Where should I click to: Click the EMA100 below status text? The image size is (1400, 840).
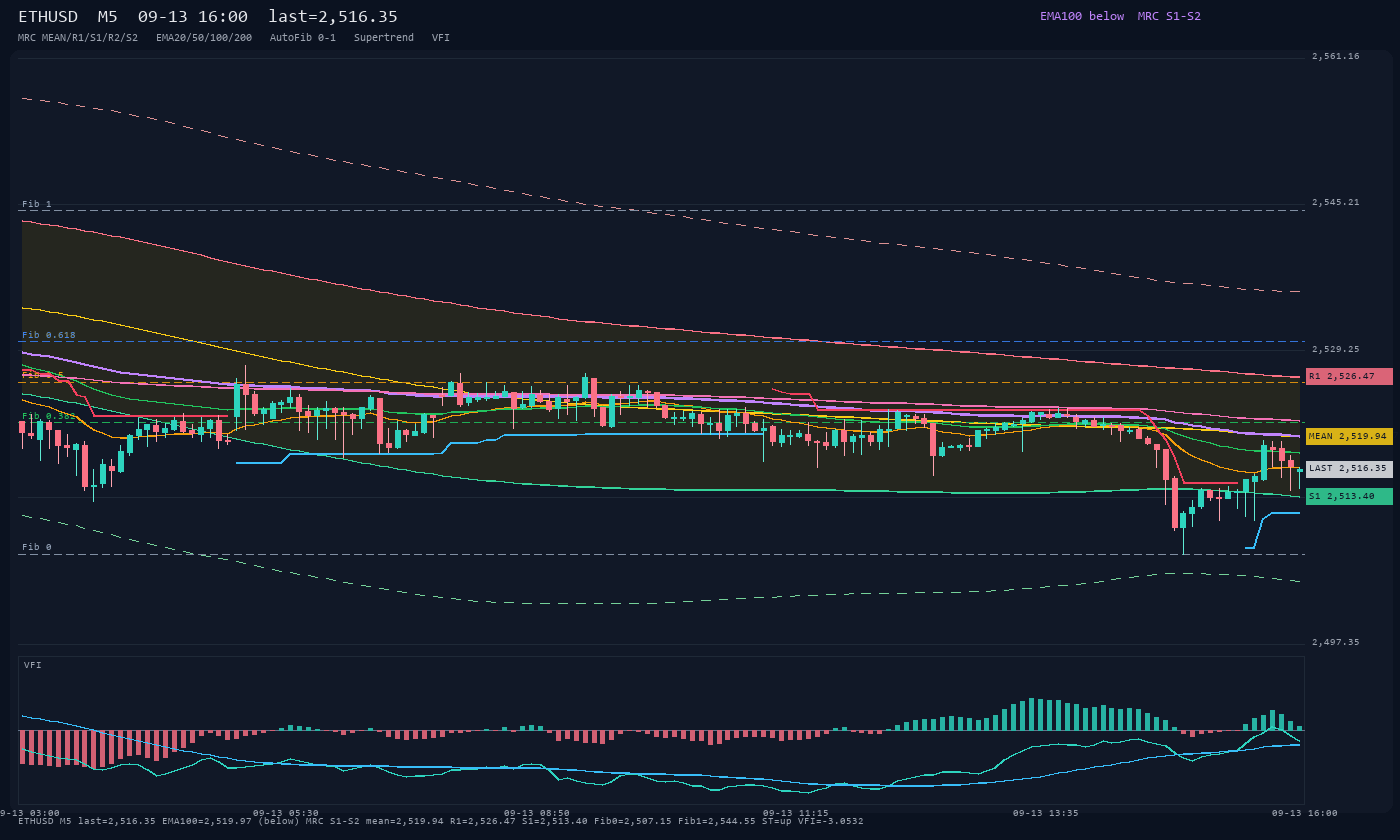1082,16
